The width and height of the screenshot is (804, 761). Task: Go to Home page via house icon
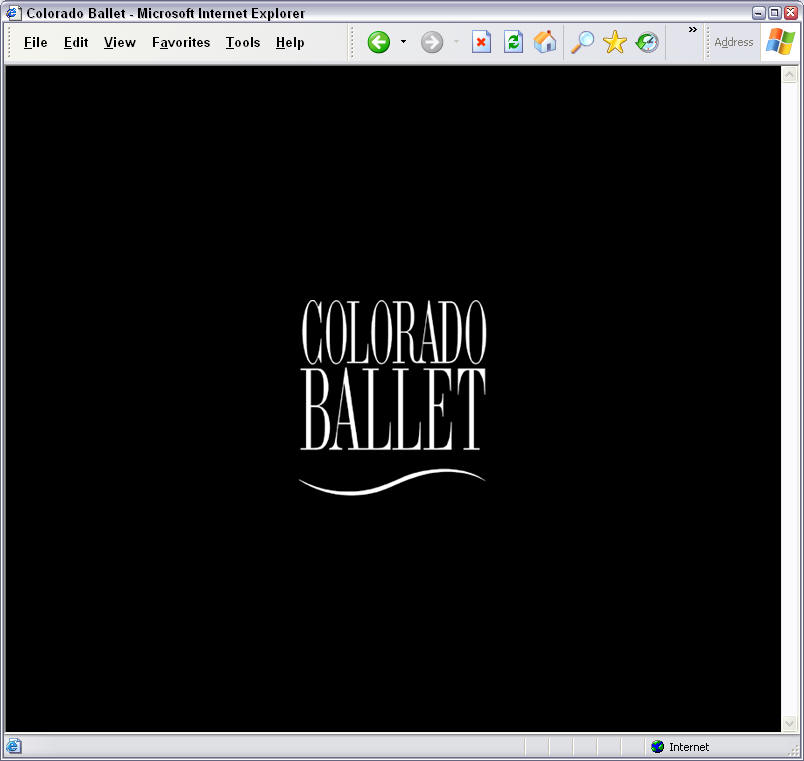545,42
